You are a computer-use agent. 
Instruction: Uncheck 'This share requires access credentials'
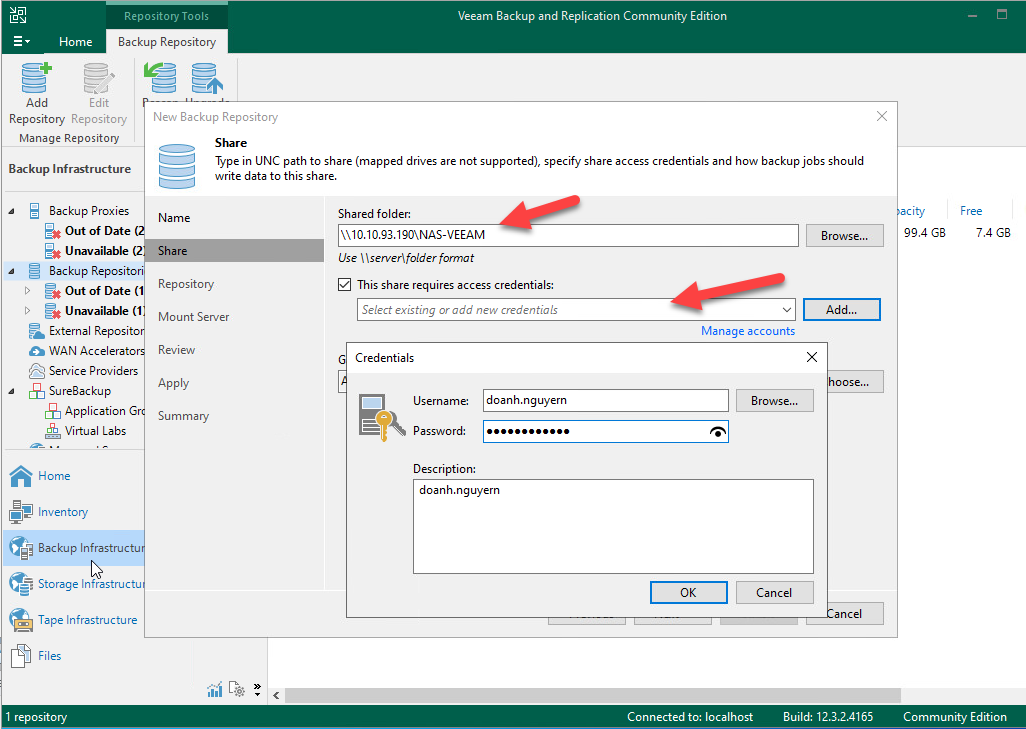click(x=345, y=285)
